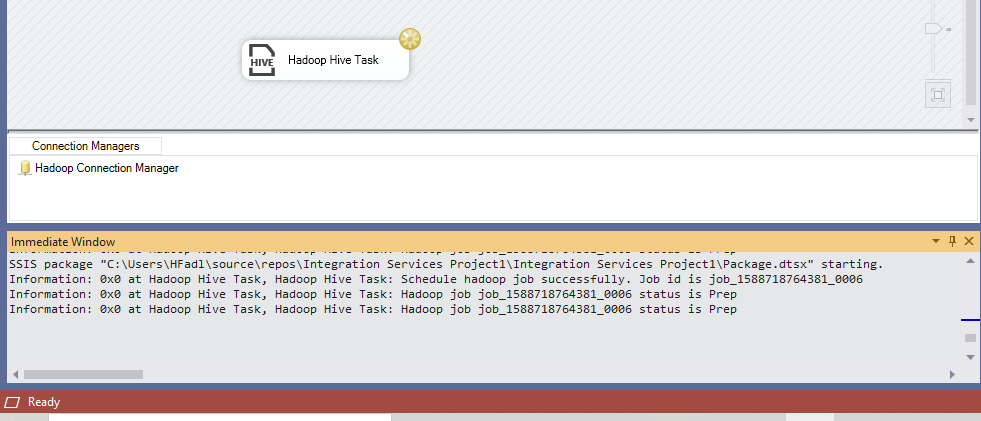The height and width of the screenshot is (421, 981).
Task: Click the status bar icon beside Ready
Action: [x=12, y=402]
